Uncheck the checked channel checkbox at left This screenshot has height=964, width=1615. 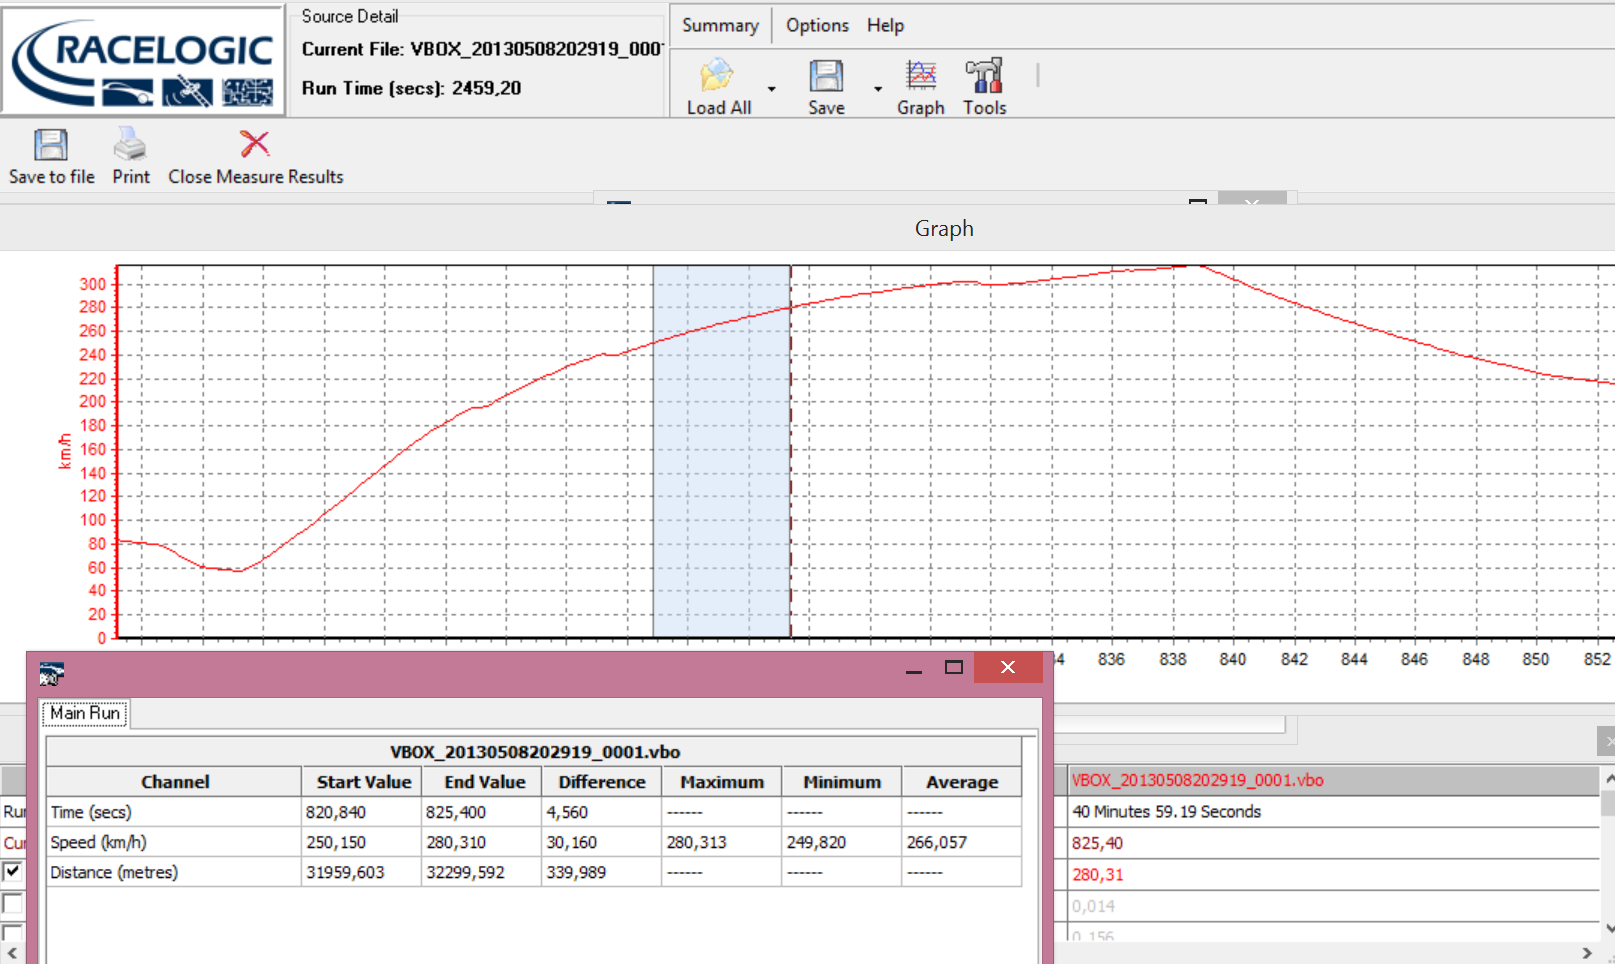coord(12,872)
